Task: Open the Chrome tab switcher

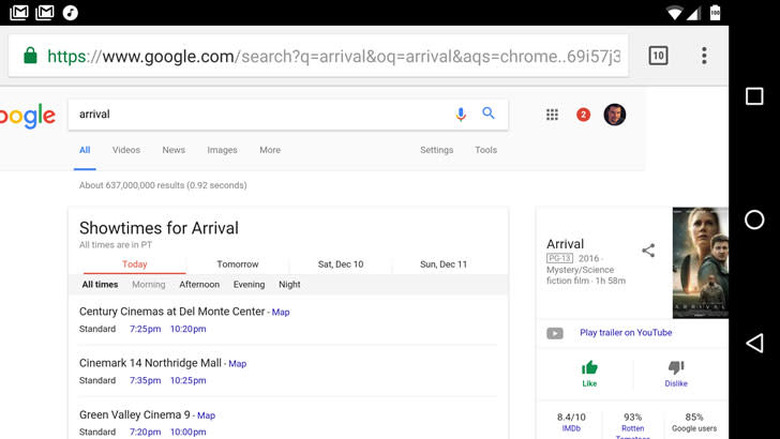Action: [658, 56]
